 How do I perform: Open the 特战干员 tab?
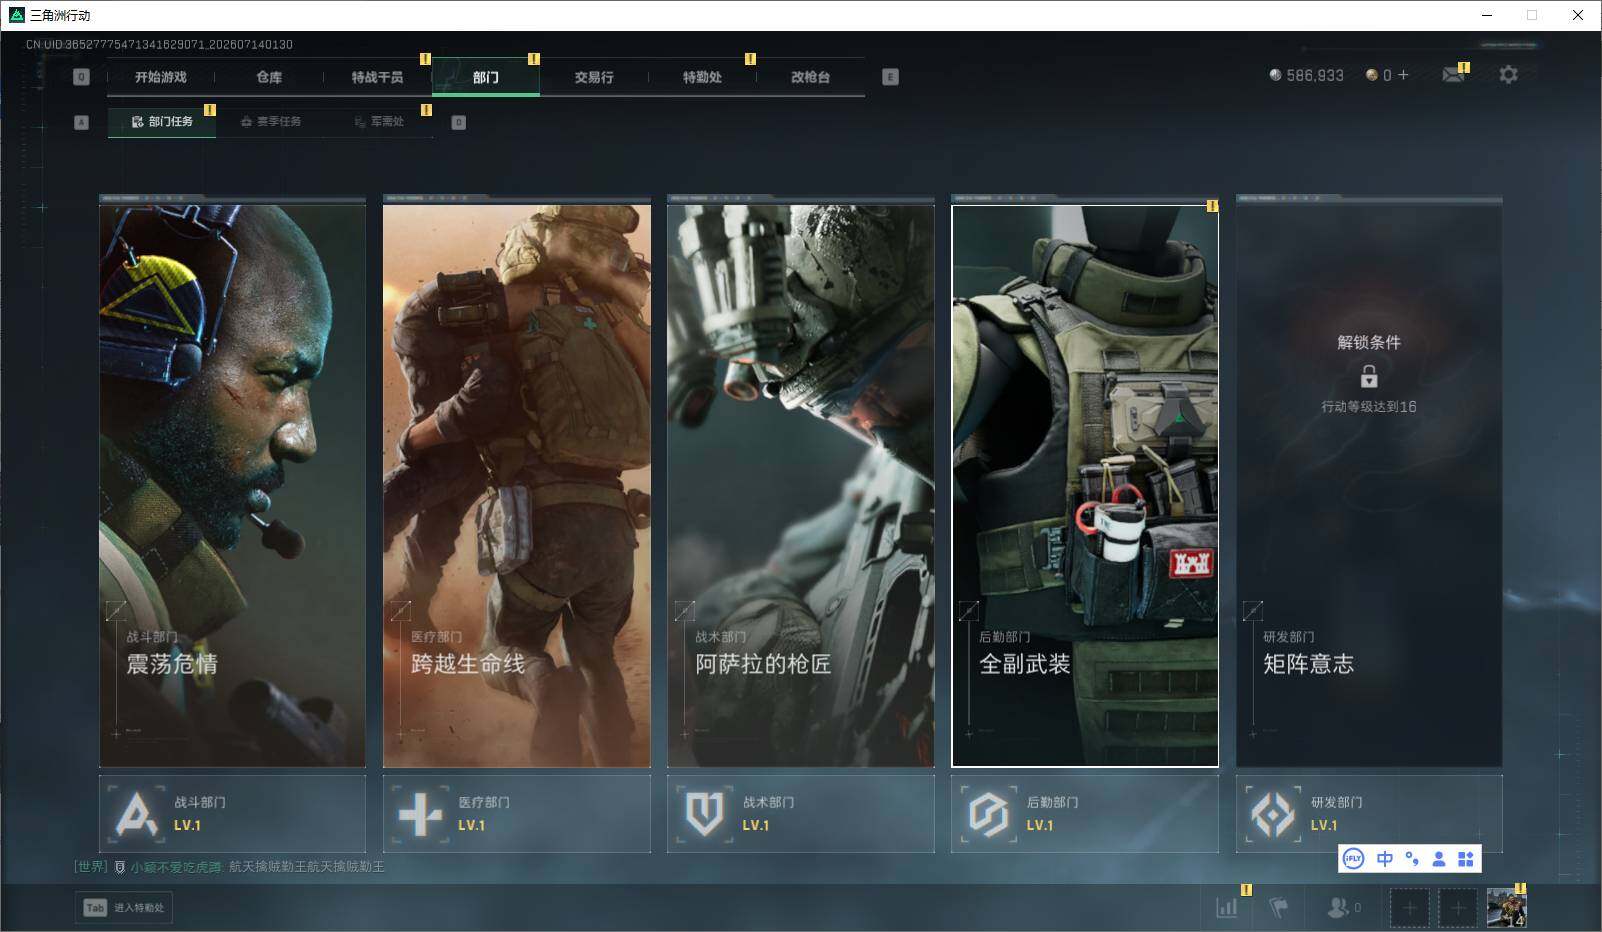point(377,77)
